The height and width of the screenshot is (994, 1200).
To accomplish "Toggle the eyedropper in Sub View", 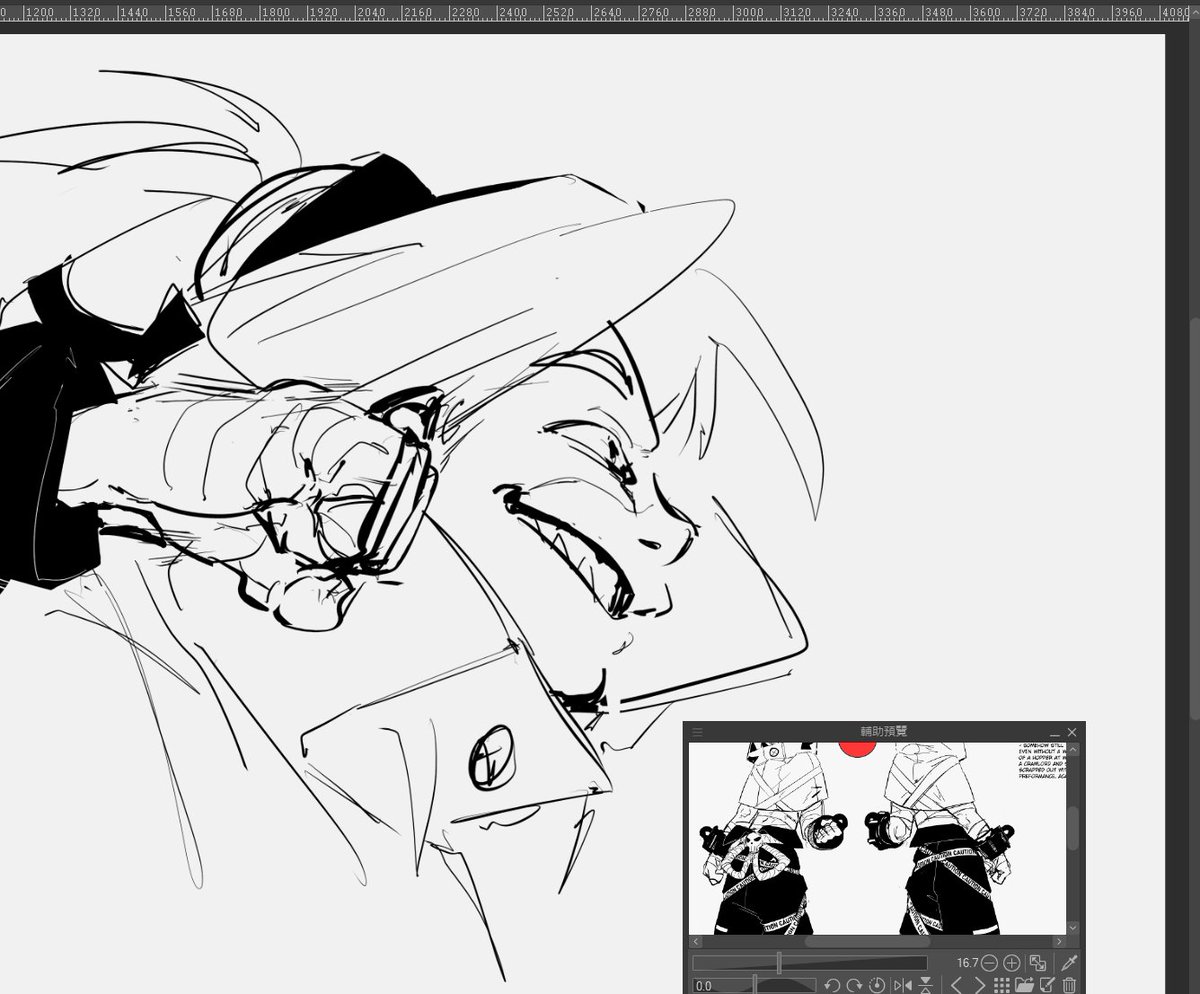I will pos(1069,963).
